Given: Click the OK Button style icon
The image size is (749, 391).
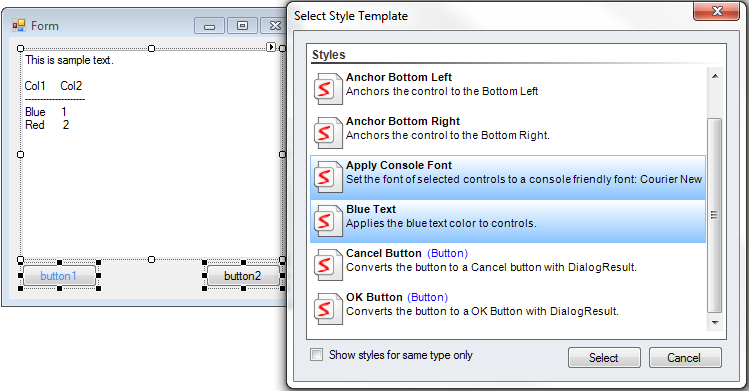Looking at the screenshot, I should pos(328,308).
